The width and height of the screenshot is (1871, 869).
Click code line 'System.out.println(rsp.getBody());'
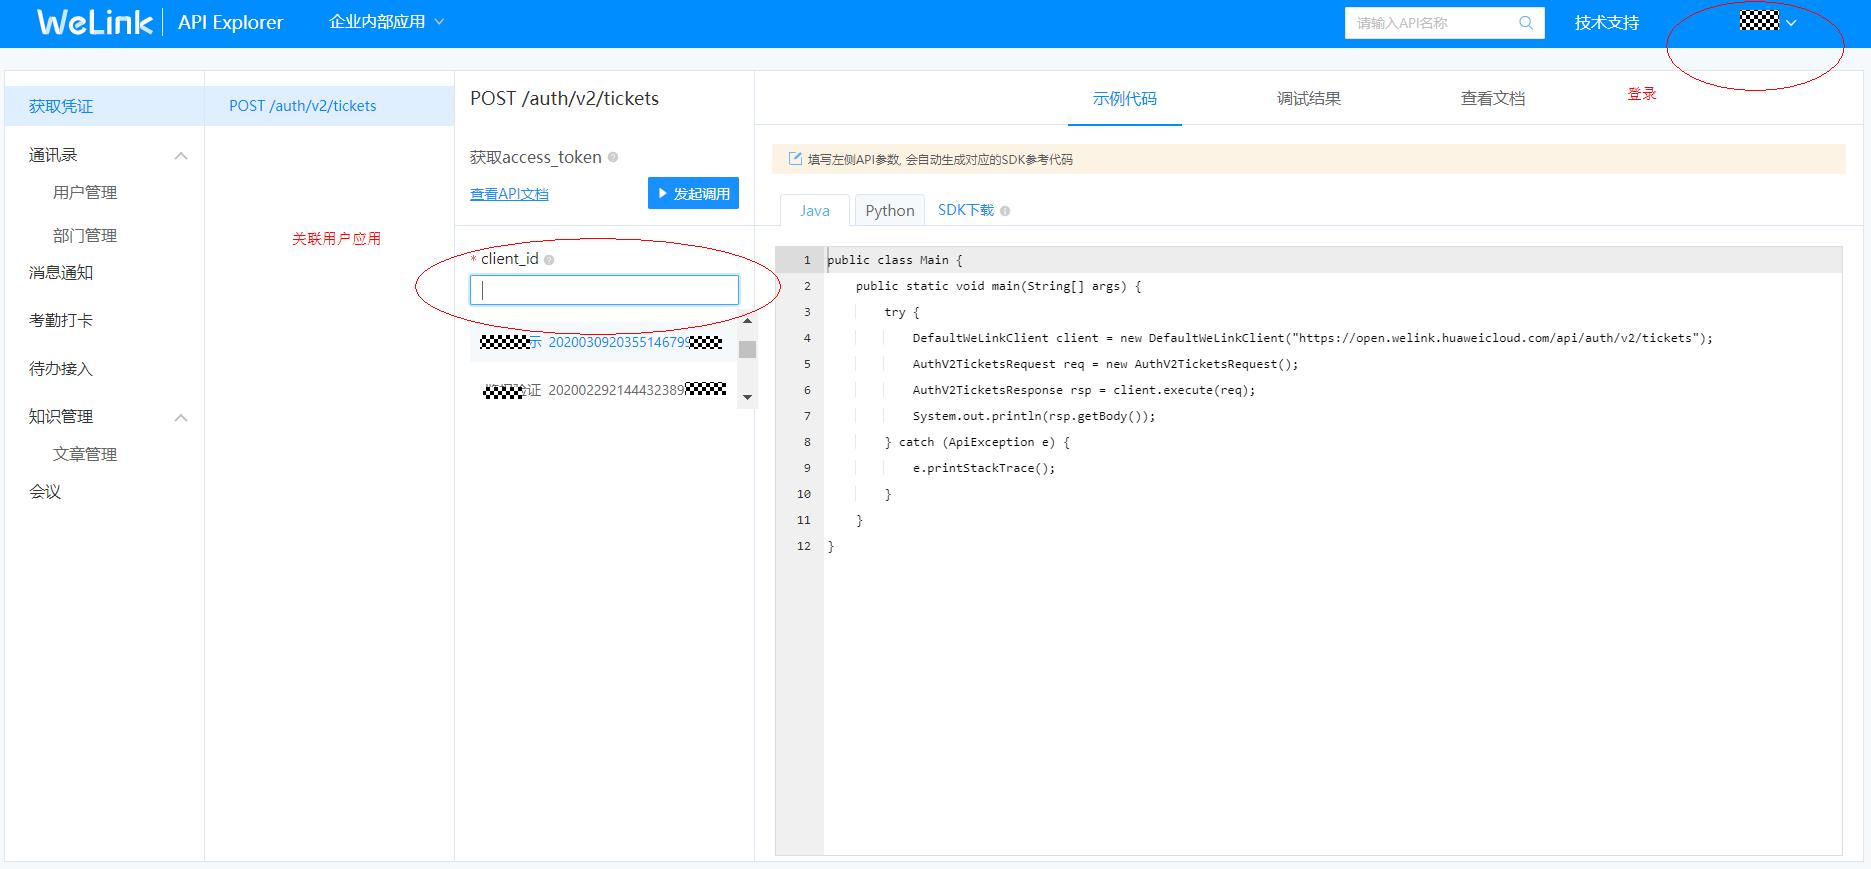pyautogui.click(x=1034, y=416)
